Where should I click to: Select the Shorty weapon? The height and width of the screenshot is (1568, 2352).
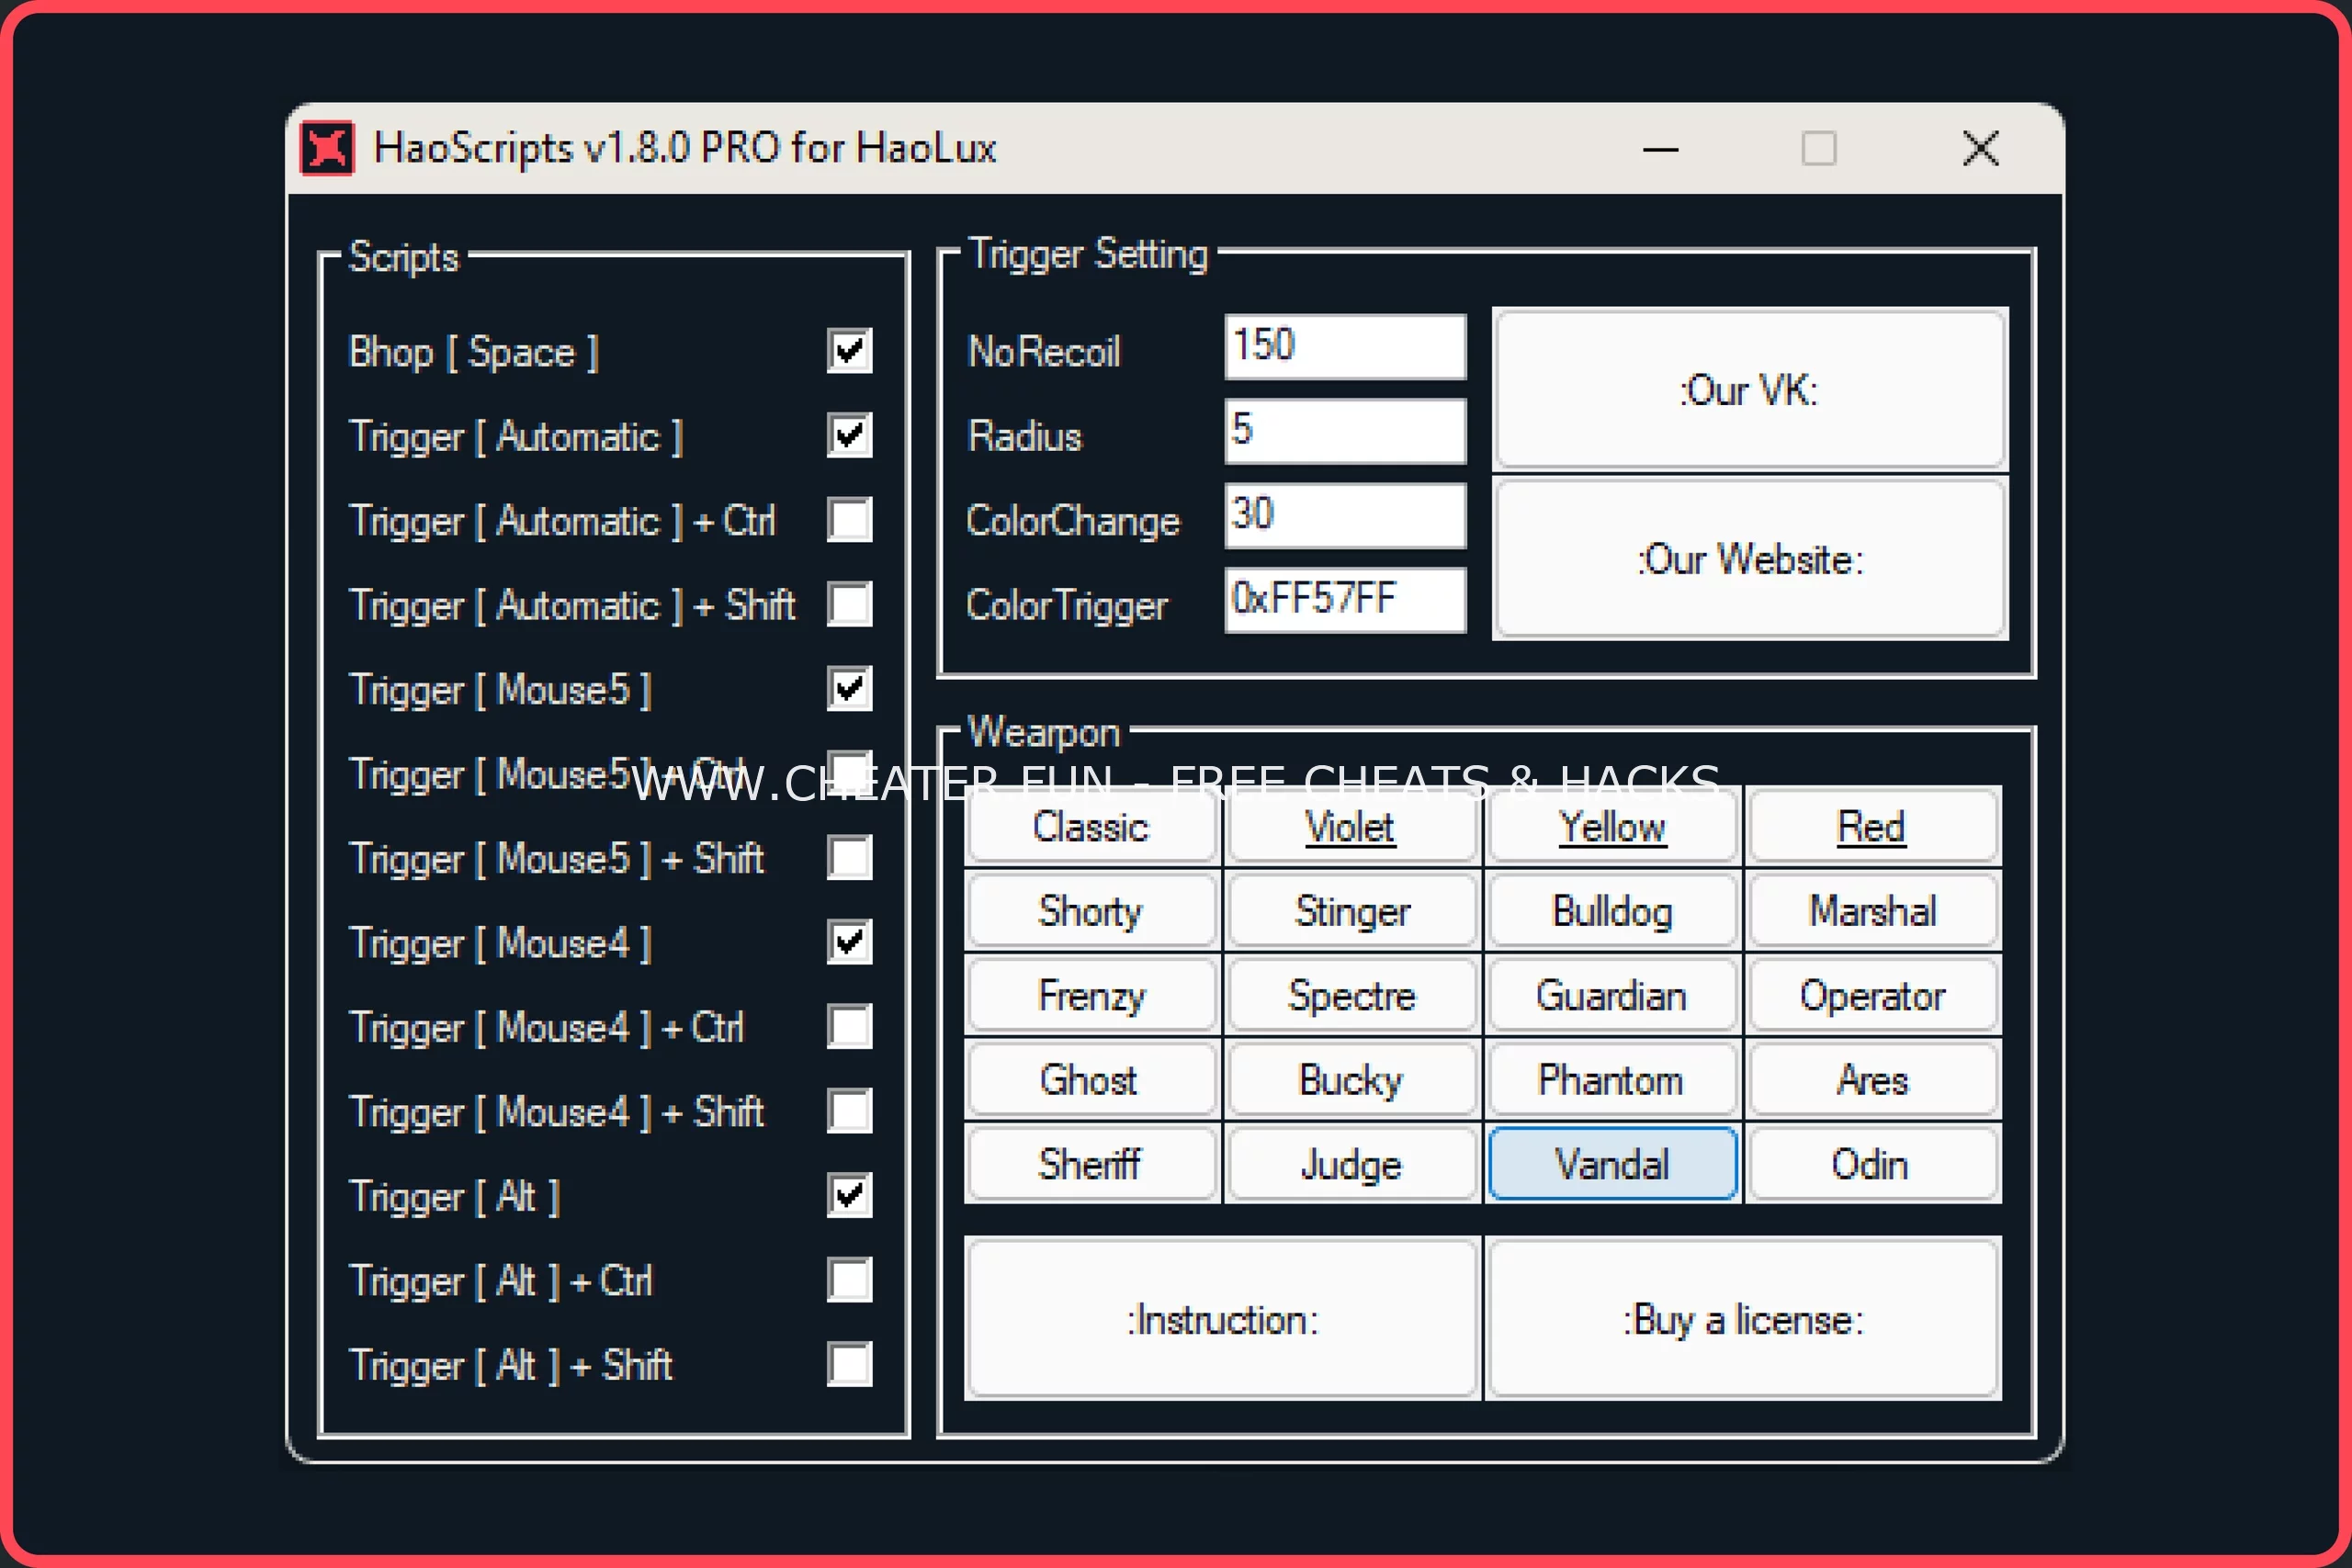pos(1092,910)
